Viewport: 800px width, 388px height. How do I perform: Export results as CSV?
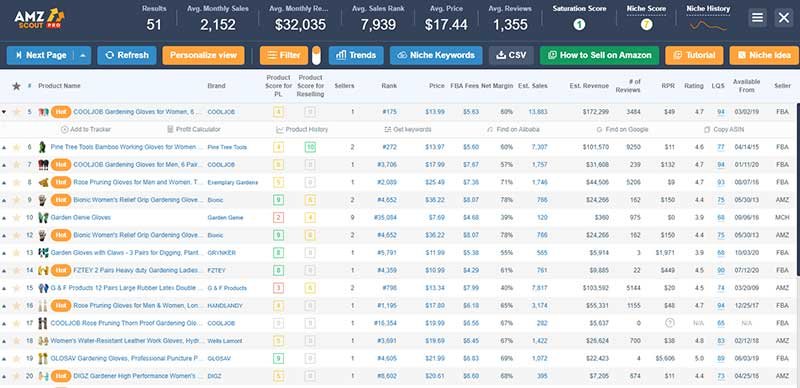(x=511, y=55)
